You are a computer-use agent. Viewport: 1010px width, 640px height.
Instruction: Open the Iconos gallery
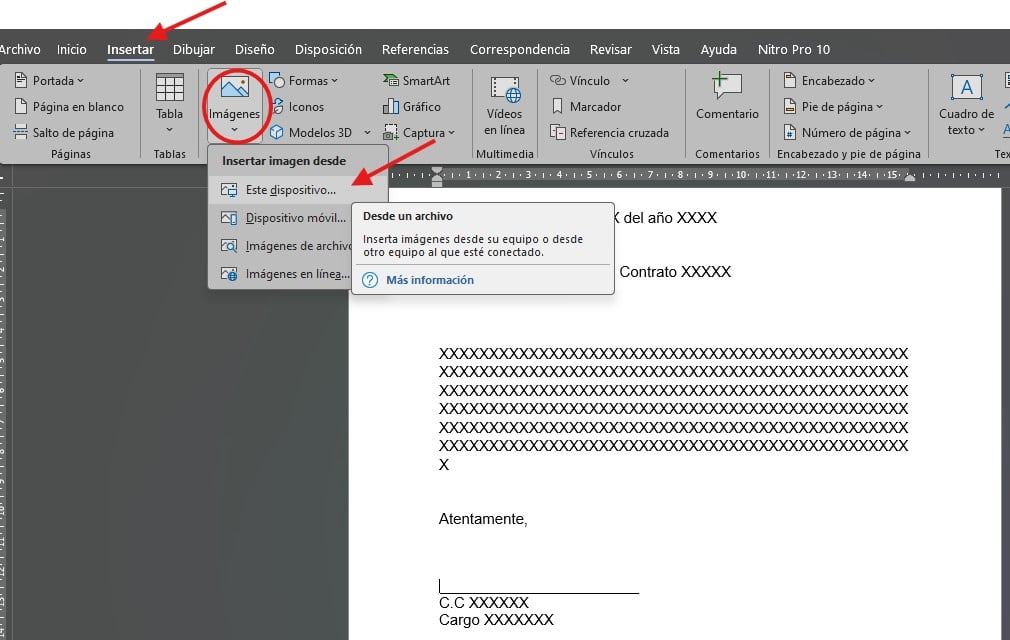coord(298,107)
